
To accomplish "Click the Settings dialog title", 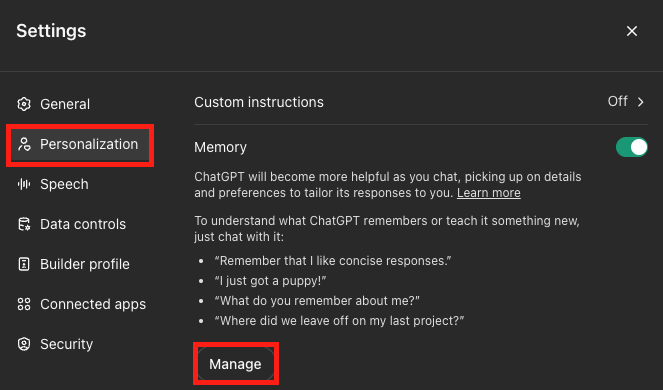I will coord(51,31).
